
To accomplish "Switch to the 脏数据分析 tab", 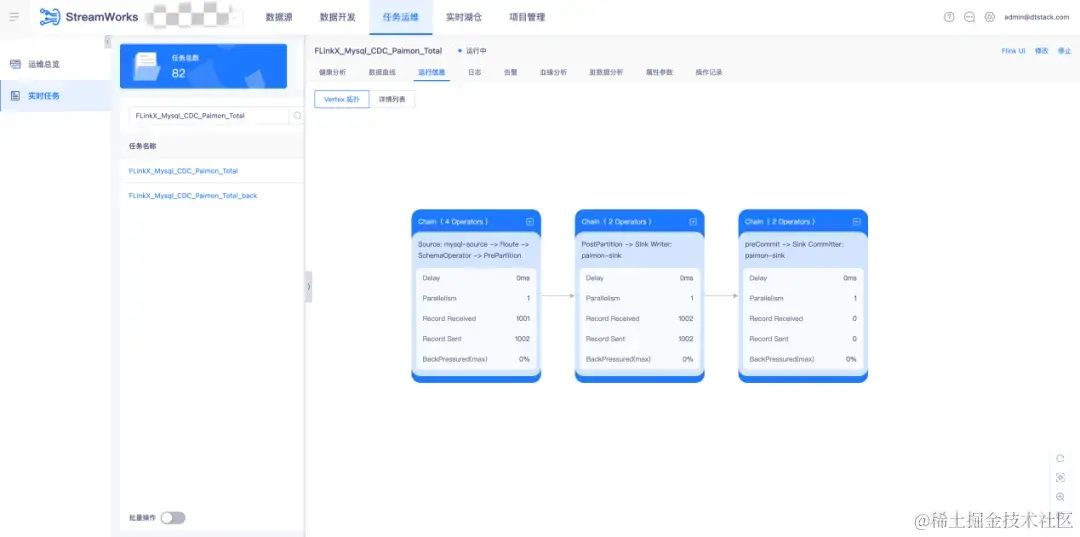I will coord(606,72).
